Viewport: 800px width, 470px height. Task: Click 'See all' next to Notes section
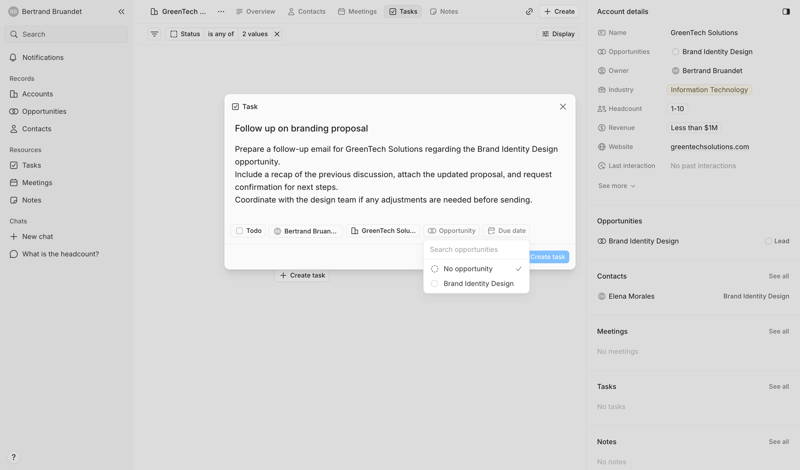pos(779,442)
